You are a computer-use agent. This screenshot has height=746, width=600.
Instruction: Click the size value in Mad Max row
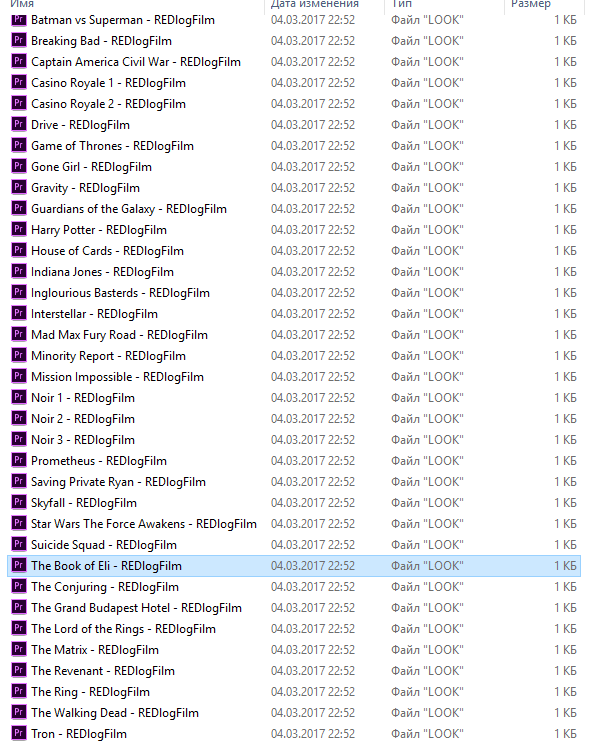coord(565,334)
